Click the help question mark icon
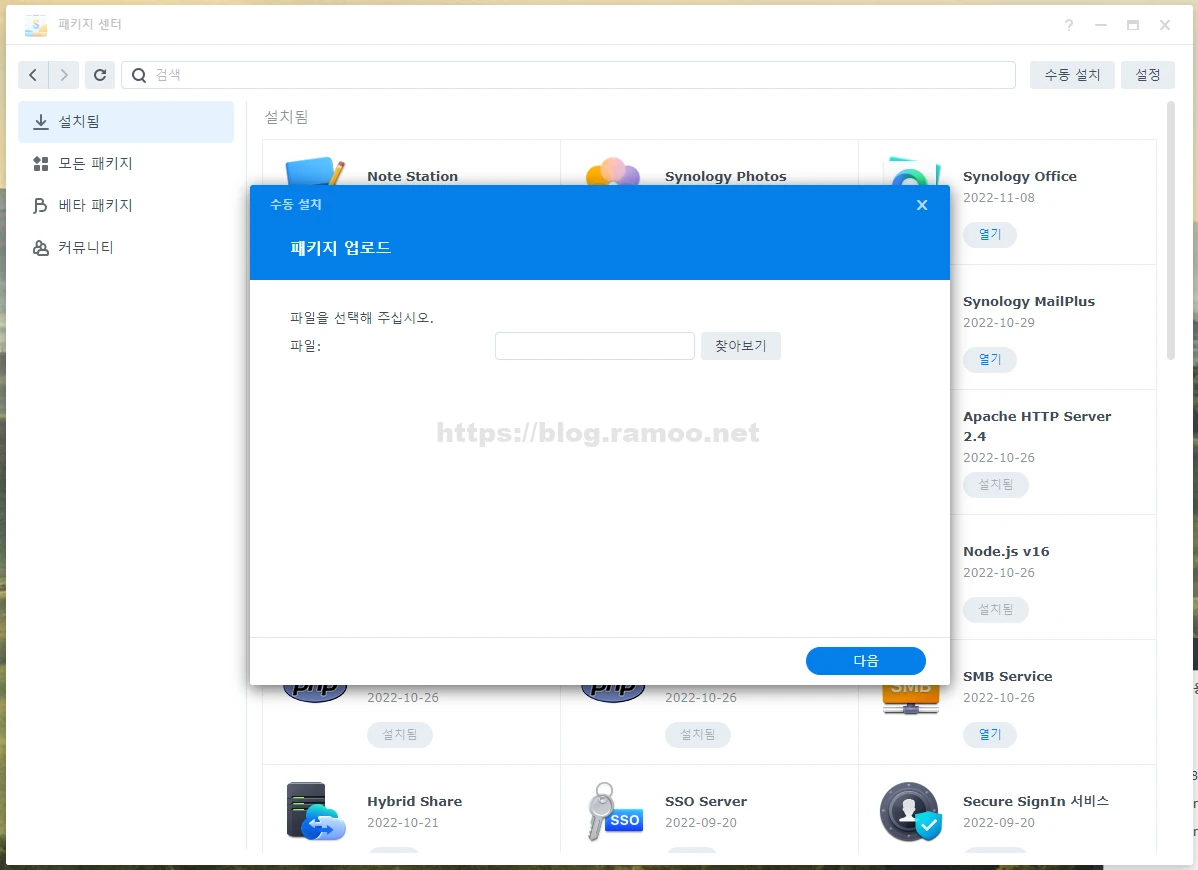The height and width of the screenshot is (870, 1198). click(x=1069, y=25)
